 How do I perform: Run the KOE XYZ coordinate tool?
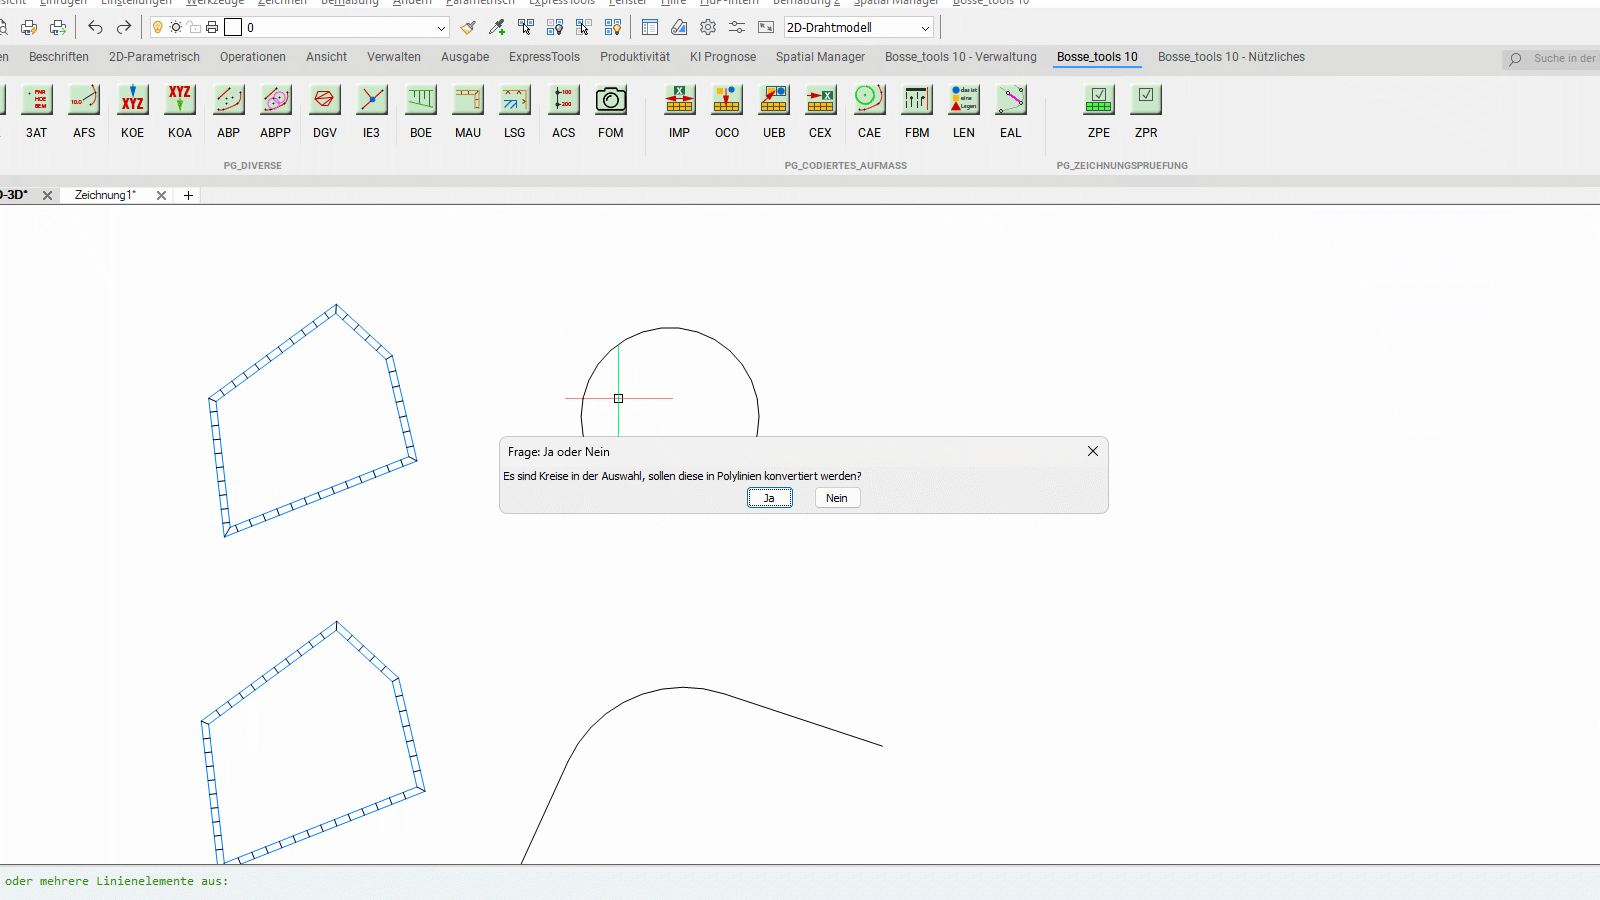click(x=132, y=100)
